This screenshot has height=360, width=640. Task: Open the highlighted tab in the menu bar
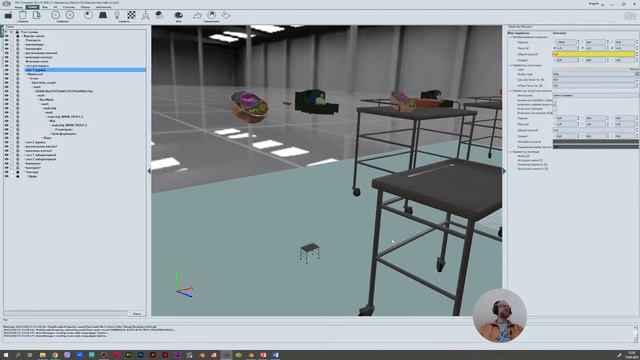pos(32,7)
